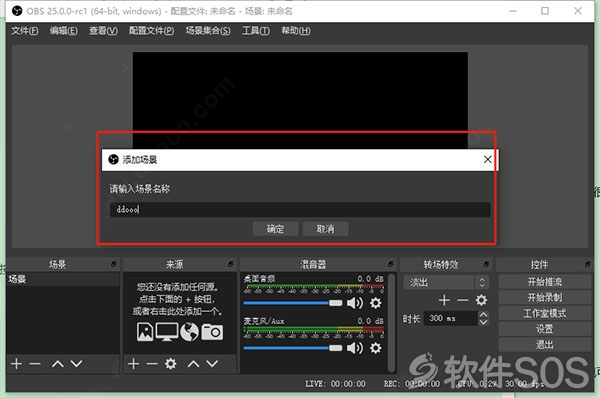Mute the 麦克风/Aux speaker
This screenshot has width=600, height=398.
click(354, 348)
